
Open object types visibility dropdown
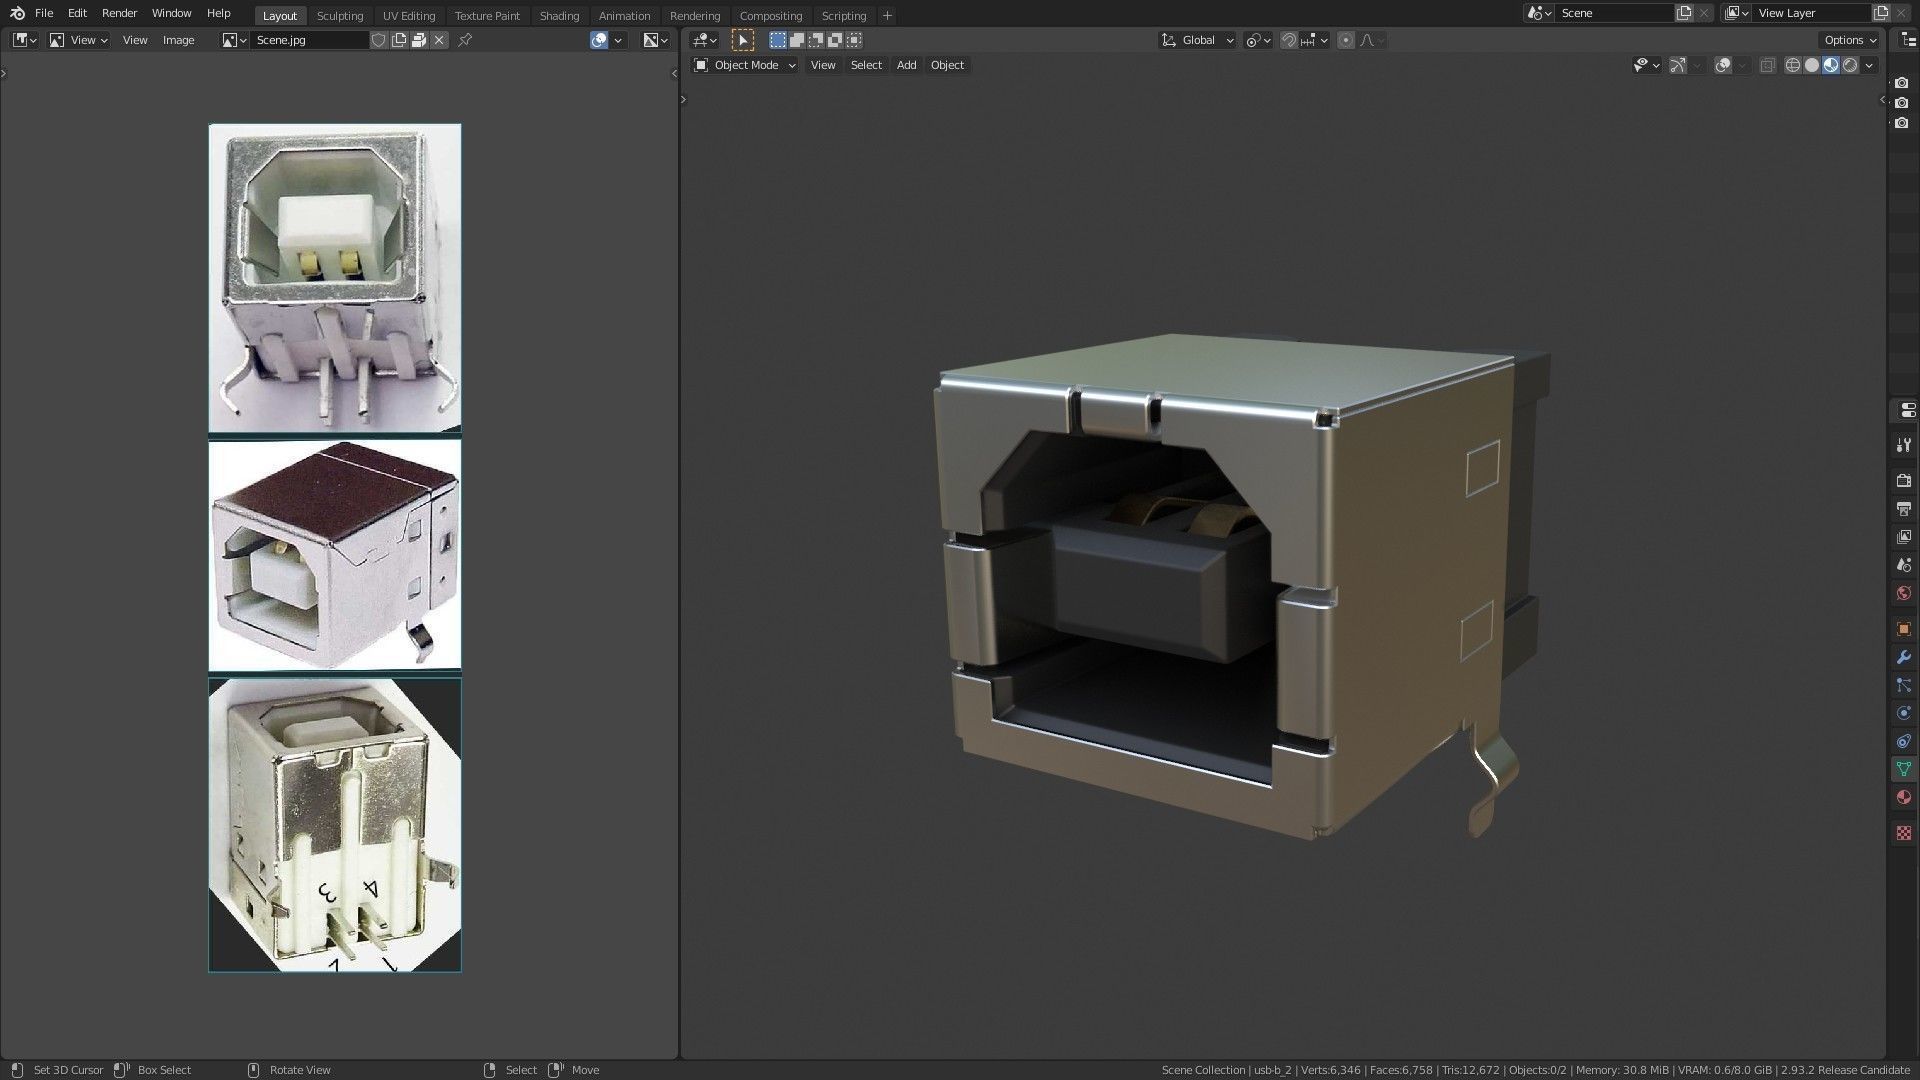pos(1646,65)
